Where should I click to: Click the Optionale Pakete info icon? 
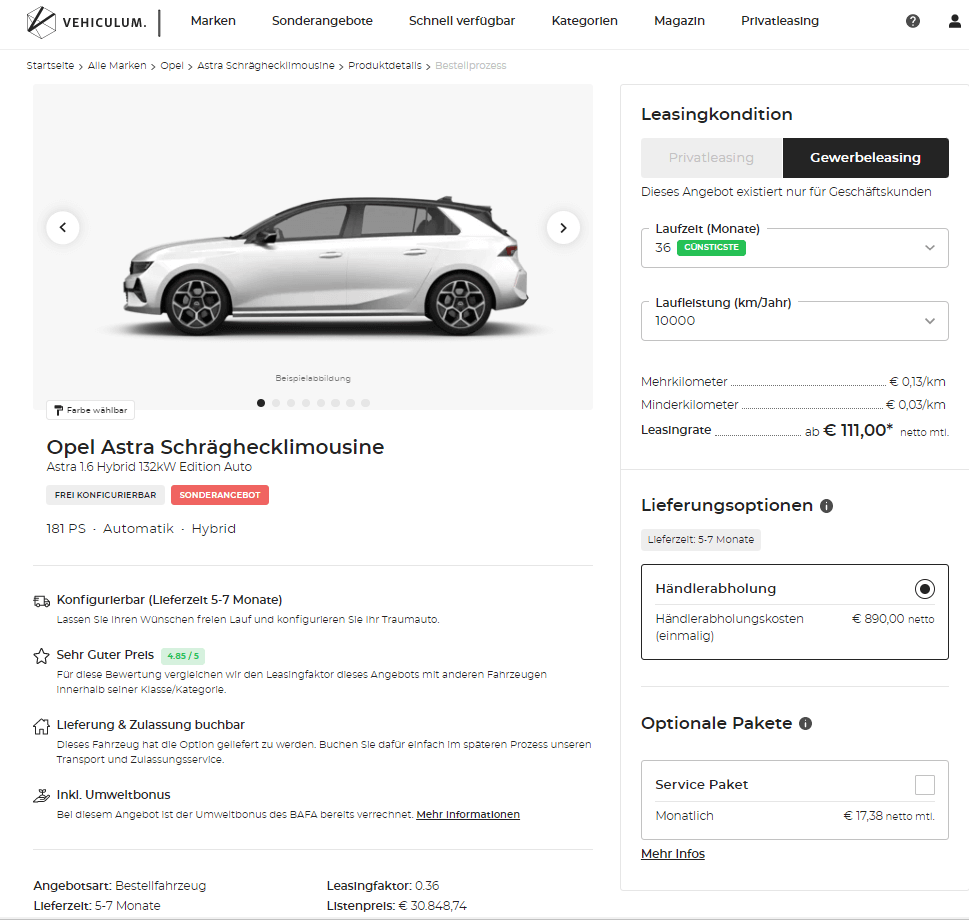[805, 724]
